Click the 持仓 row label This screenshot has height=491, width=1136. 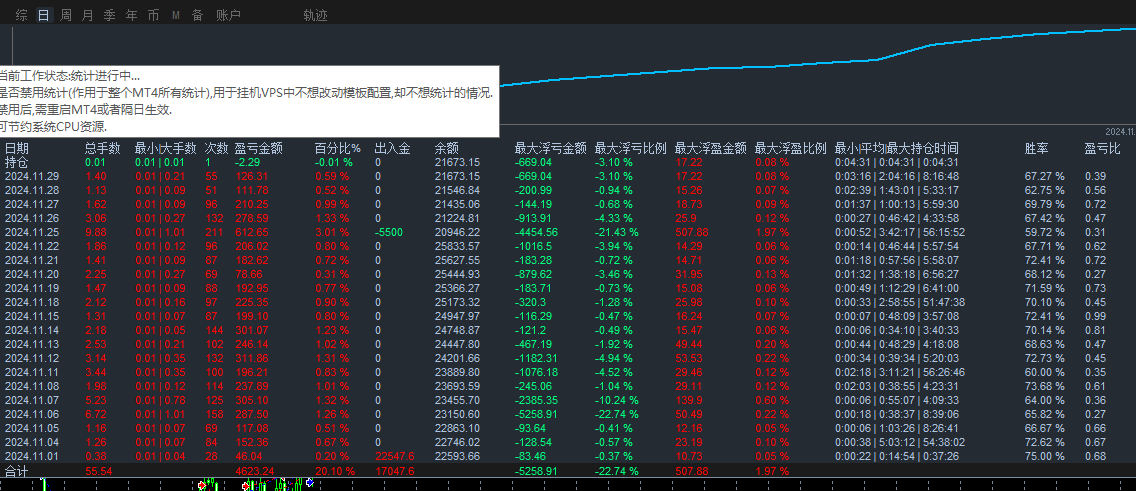tap(16, 162)
